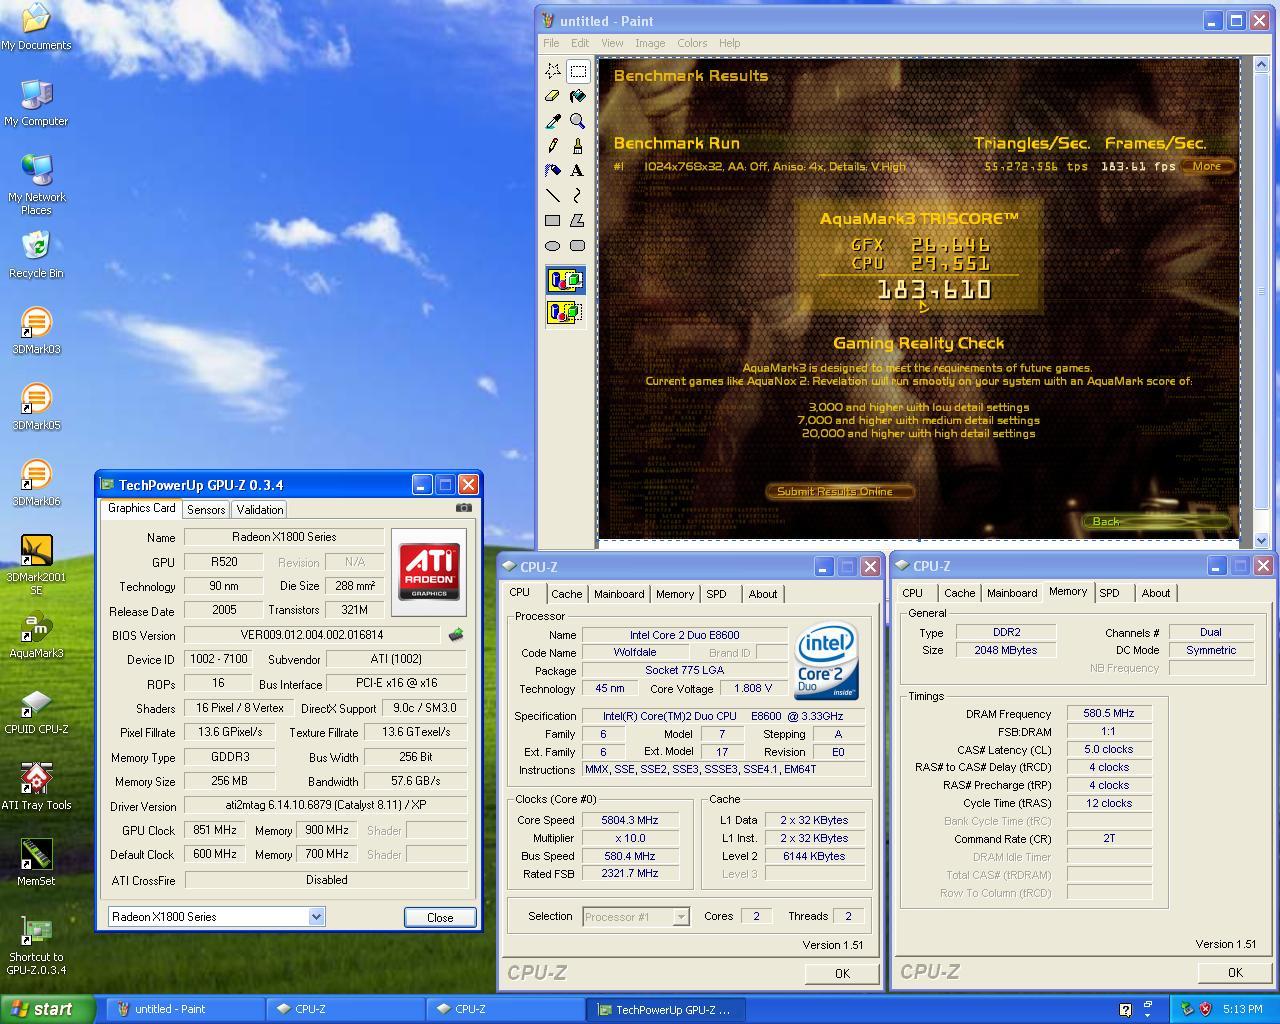Screen dimensions: 1280x1024
Task: Select the rectangular Select tool in Paint
Action: pyautogui.click(x=578, y=71)
